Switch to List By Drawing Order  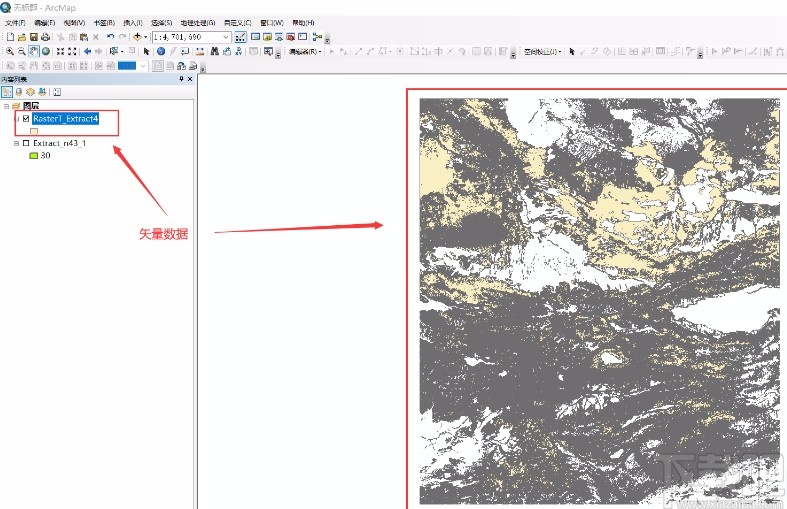[x=7, y=92]
